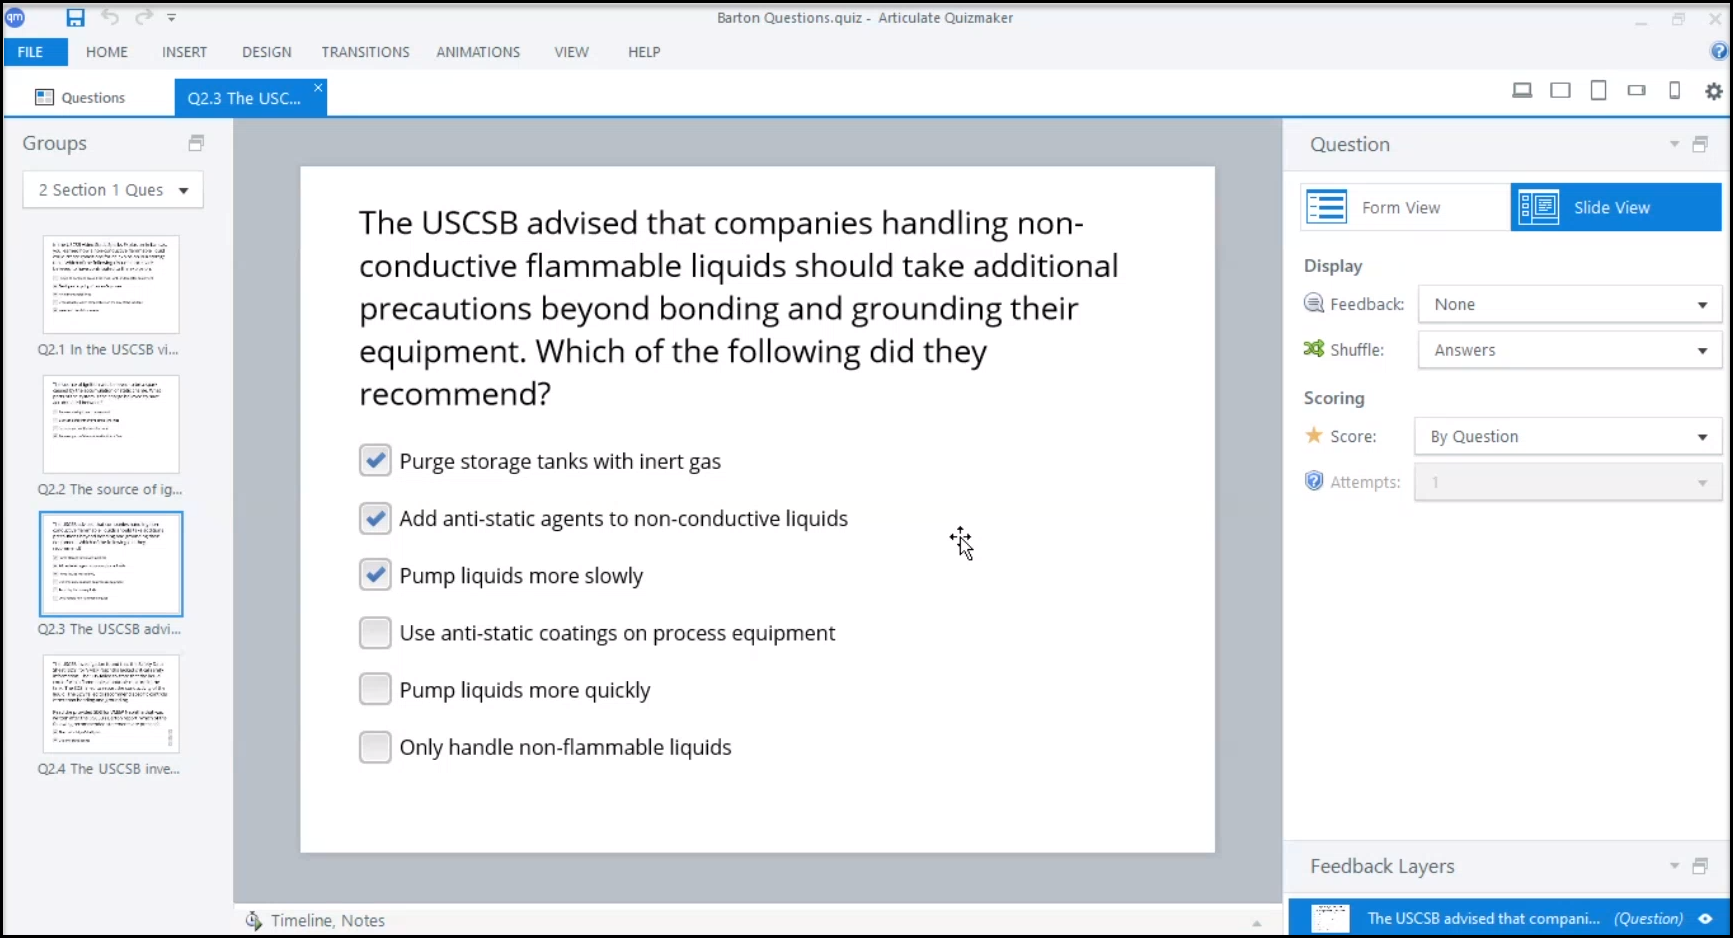Switch to the Questions tab
Screen dimensions: 1733x938
80,97
